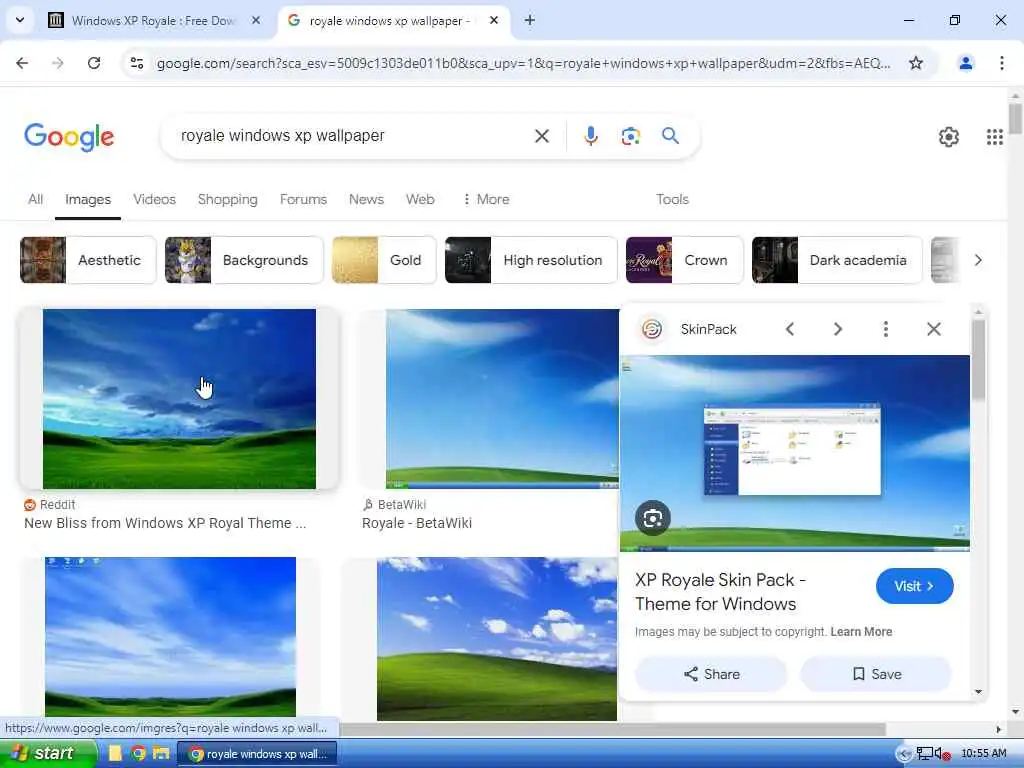Reload the current page

[x=94, y=63]
